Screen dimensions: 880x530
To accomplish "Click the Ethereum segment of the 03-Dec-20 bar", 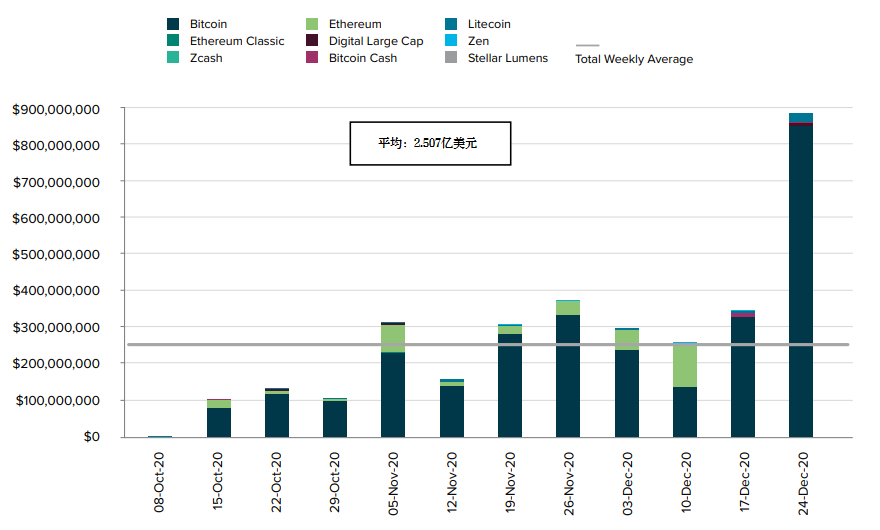I will (x=627, y=340).
